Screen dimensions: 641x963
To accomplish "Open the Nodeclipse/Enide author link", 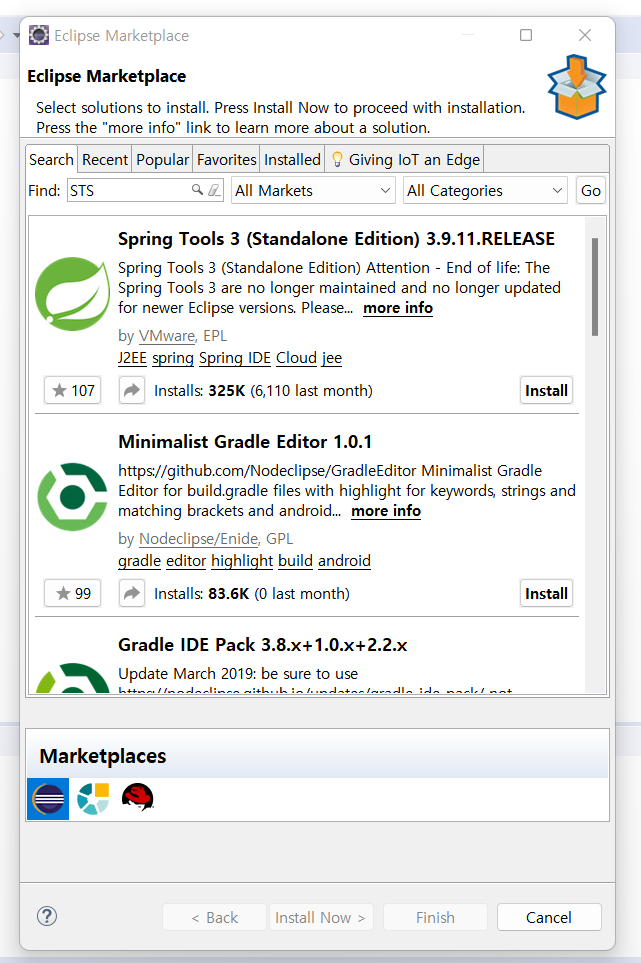I will click(198, 539).
